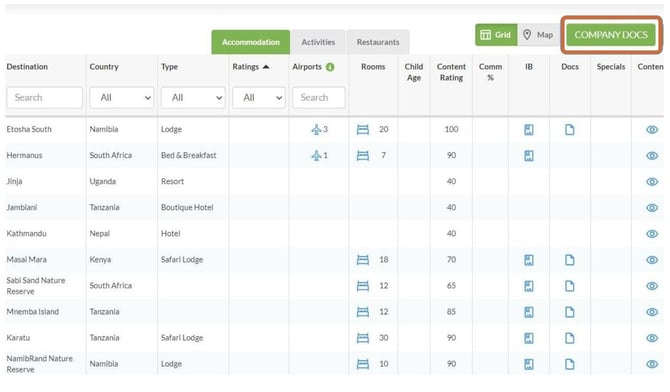The image size is (670, 392).
Task: Sort by the Content Rating column header
Action: point(451,72)
